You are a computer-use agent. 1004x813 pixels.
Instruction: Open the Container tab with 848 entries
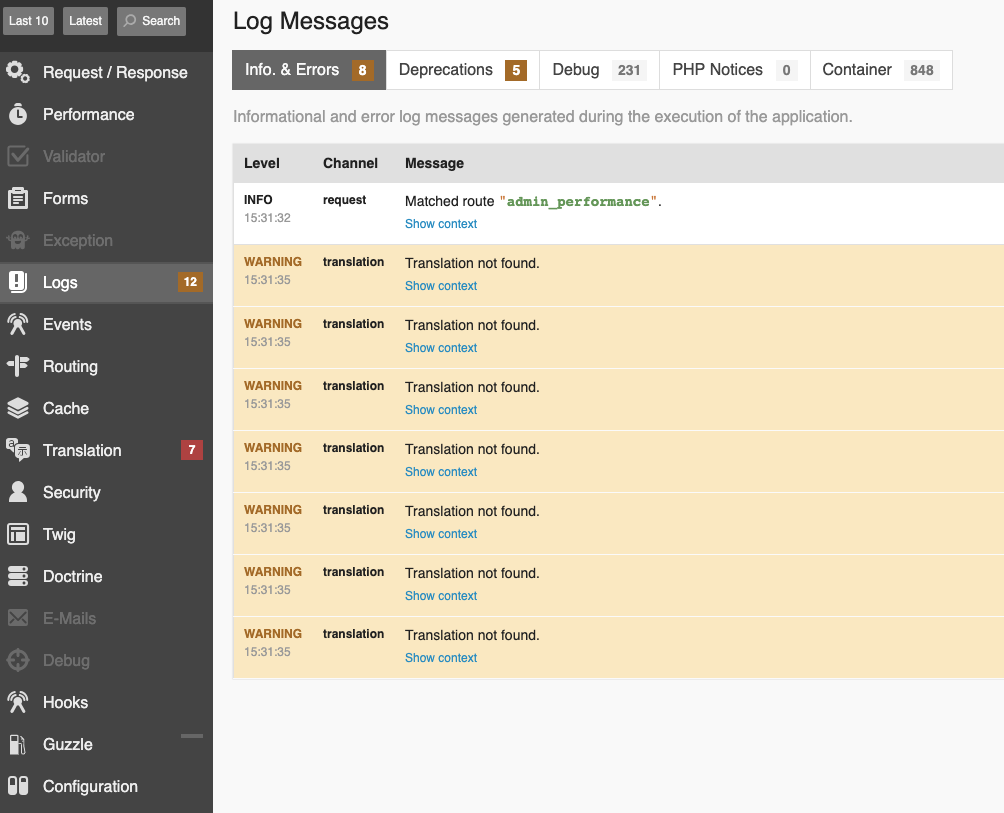click(x=881, y=70)
